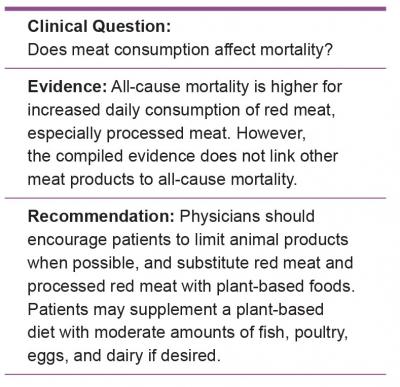
Task: Click the bold 'Evidence:' label
Action: click(67, 87)
